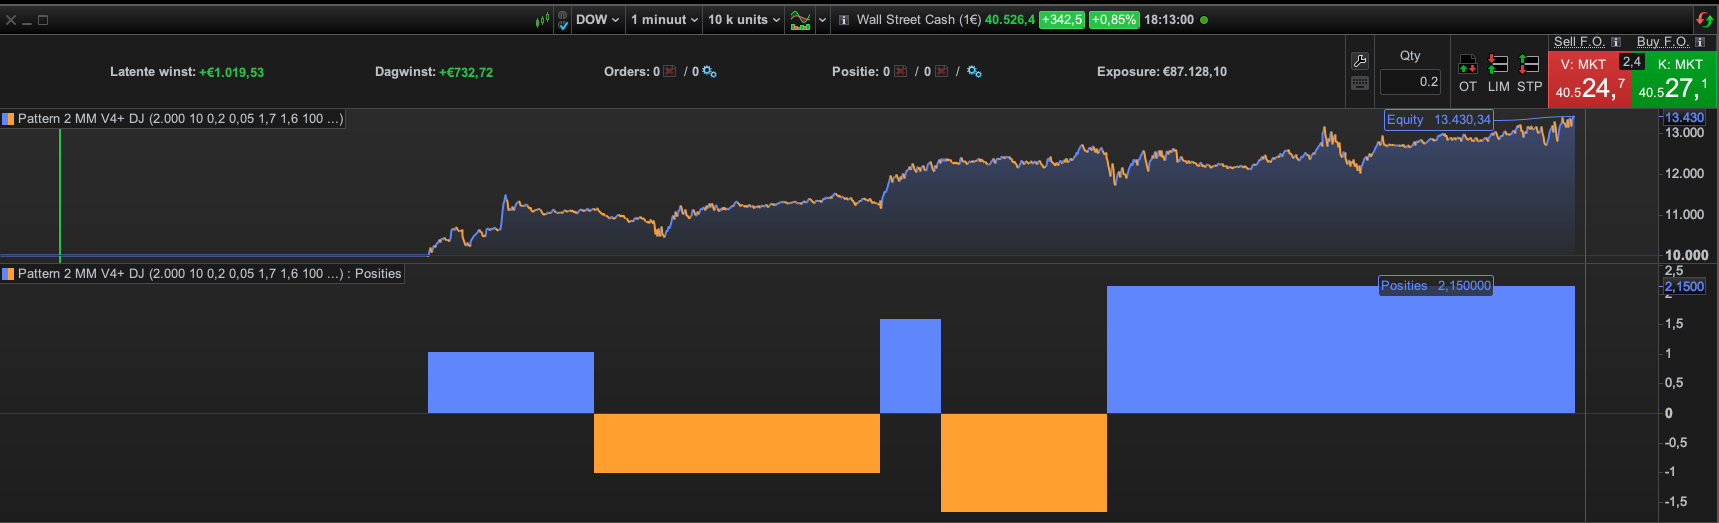Click the red V: MKT sell button
This screenshot has width=1719, height=523.
click(1588, 80)
